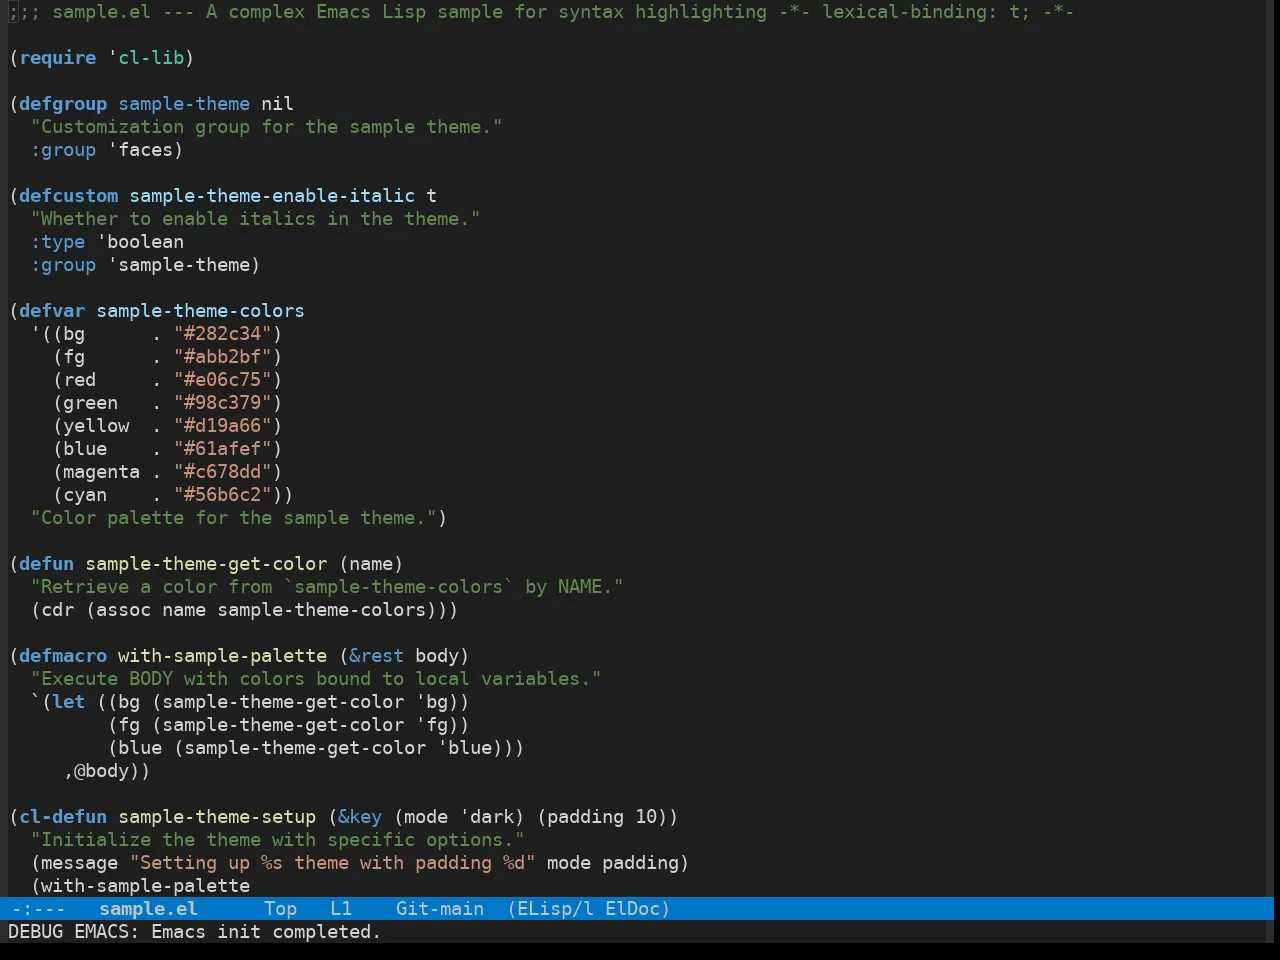Image resolution: width=1280 pixels, height=960 pixels.
Task: Place cursor on 'require' keyword
Action: coord(58,57)
